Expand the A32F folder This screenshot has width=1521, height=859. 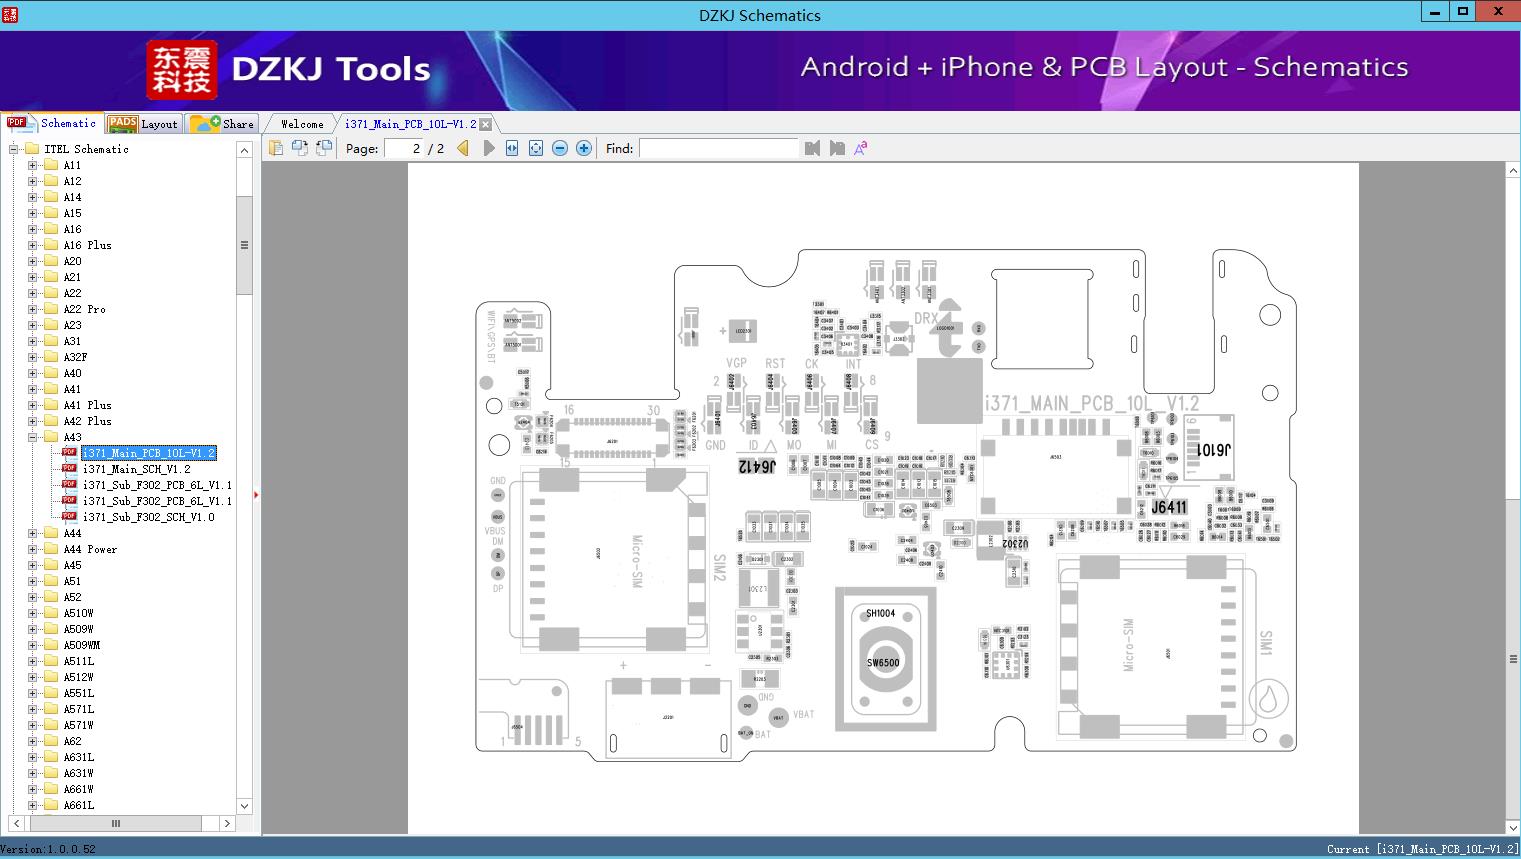[32, 357]
